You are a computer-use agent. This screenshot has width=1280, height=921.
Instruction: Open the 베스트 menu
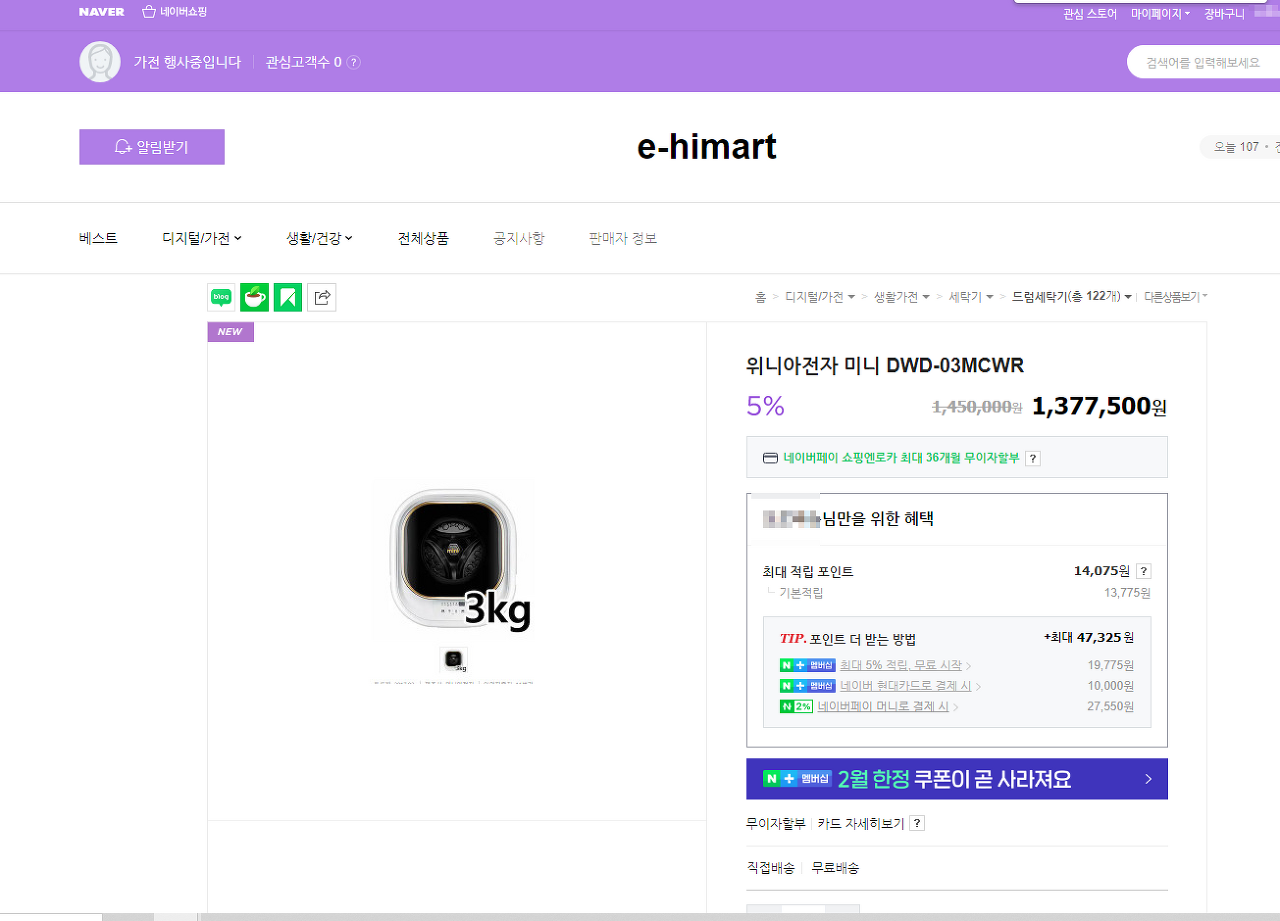coord(98,238)
